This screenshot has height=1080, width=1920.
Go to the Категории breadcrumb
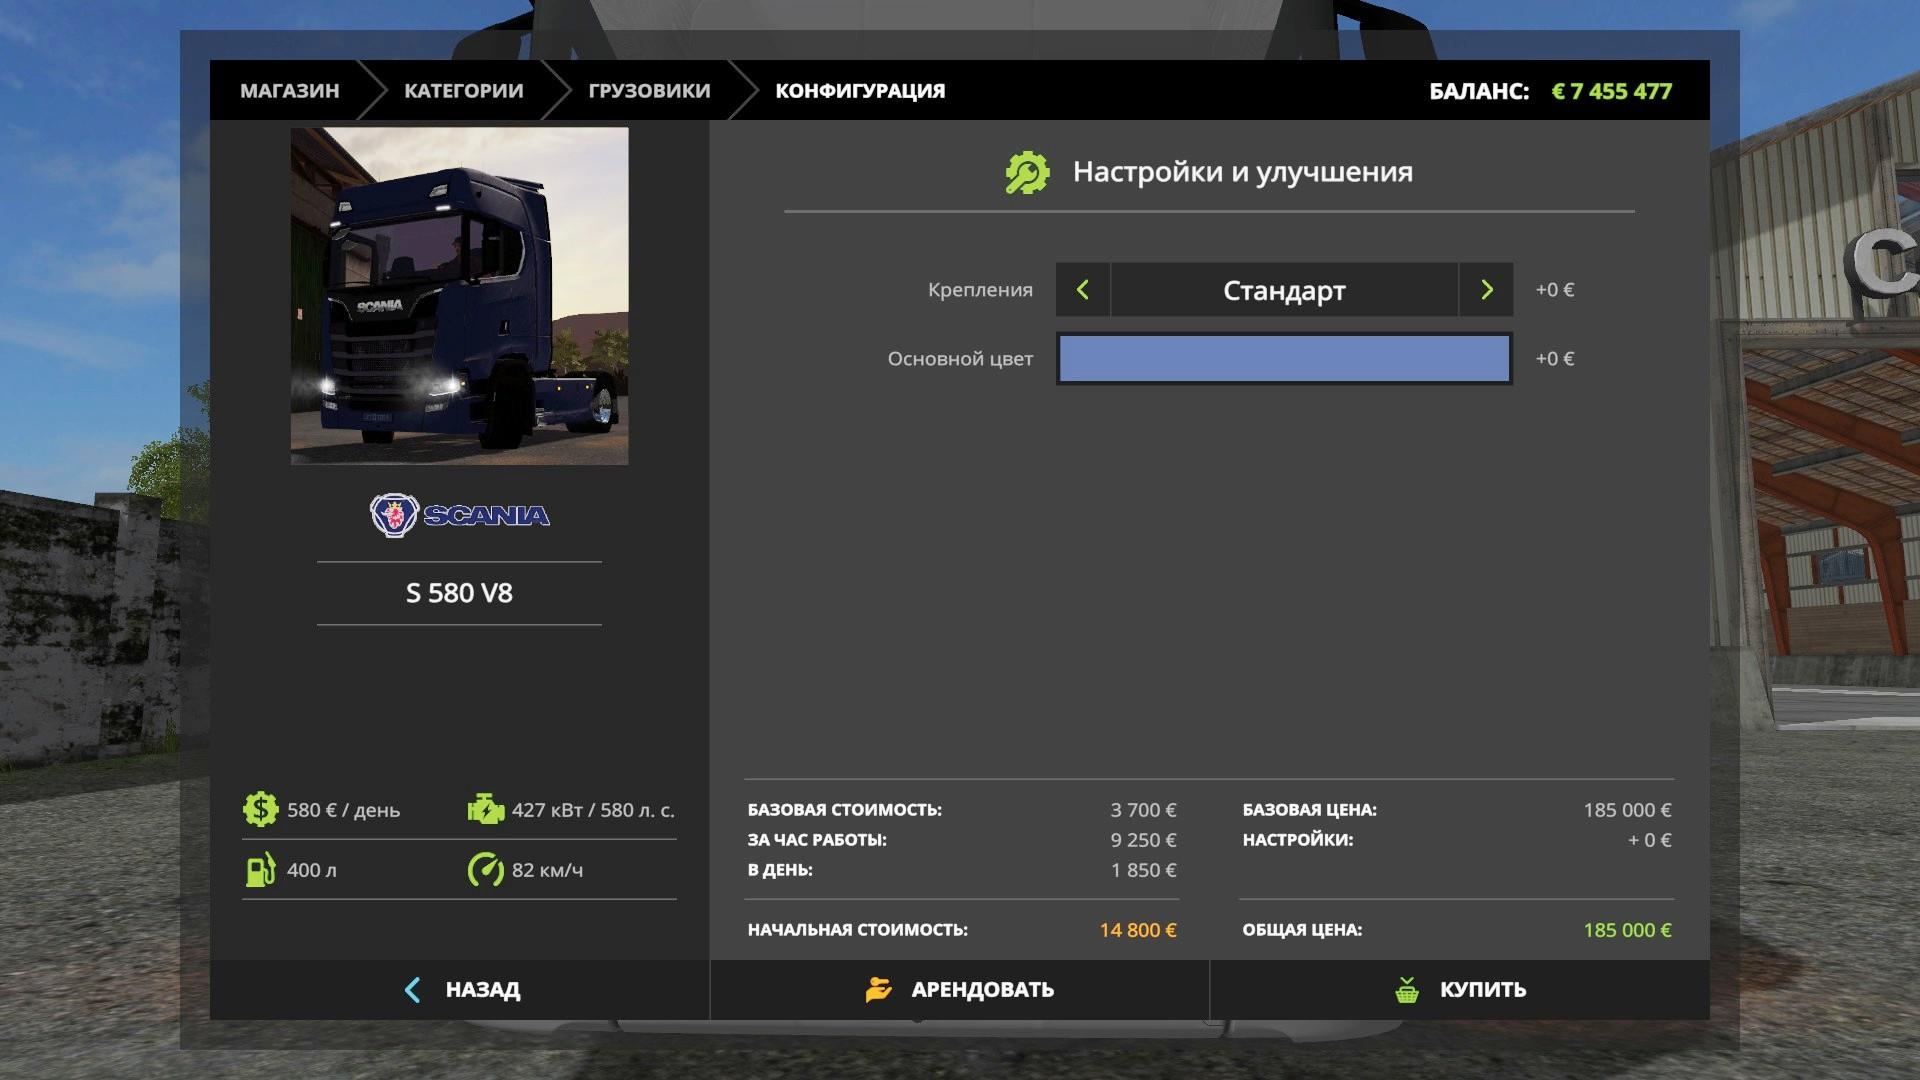coord(463,91)
